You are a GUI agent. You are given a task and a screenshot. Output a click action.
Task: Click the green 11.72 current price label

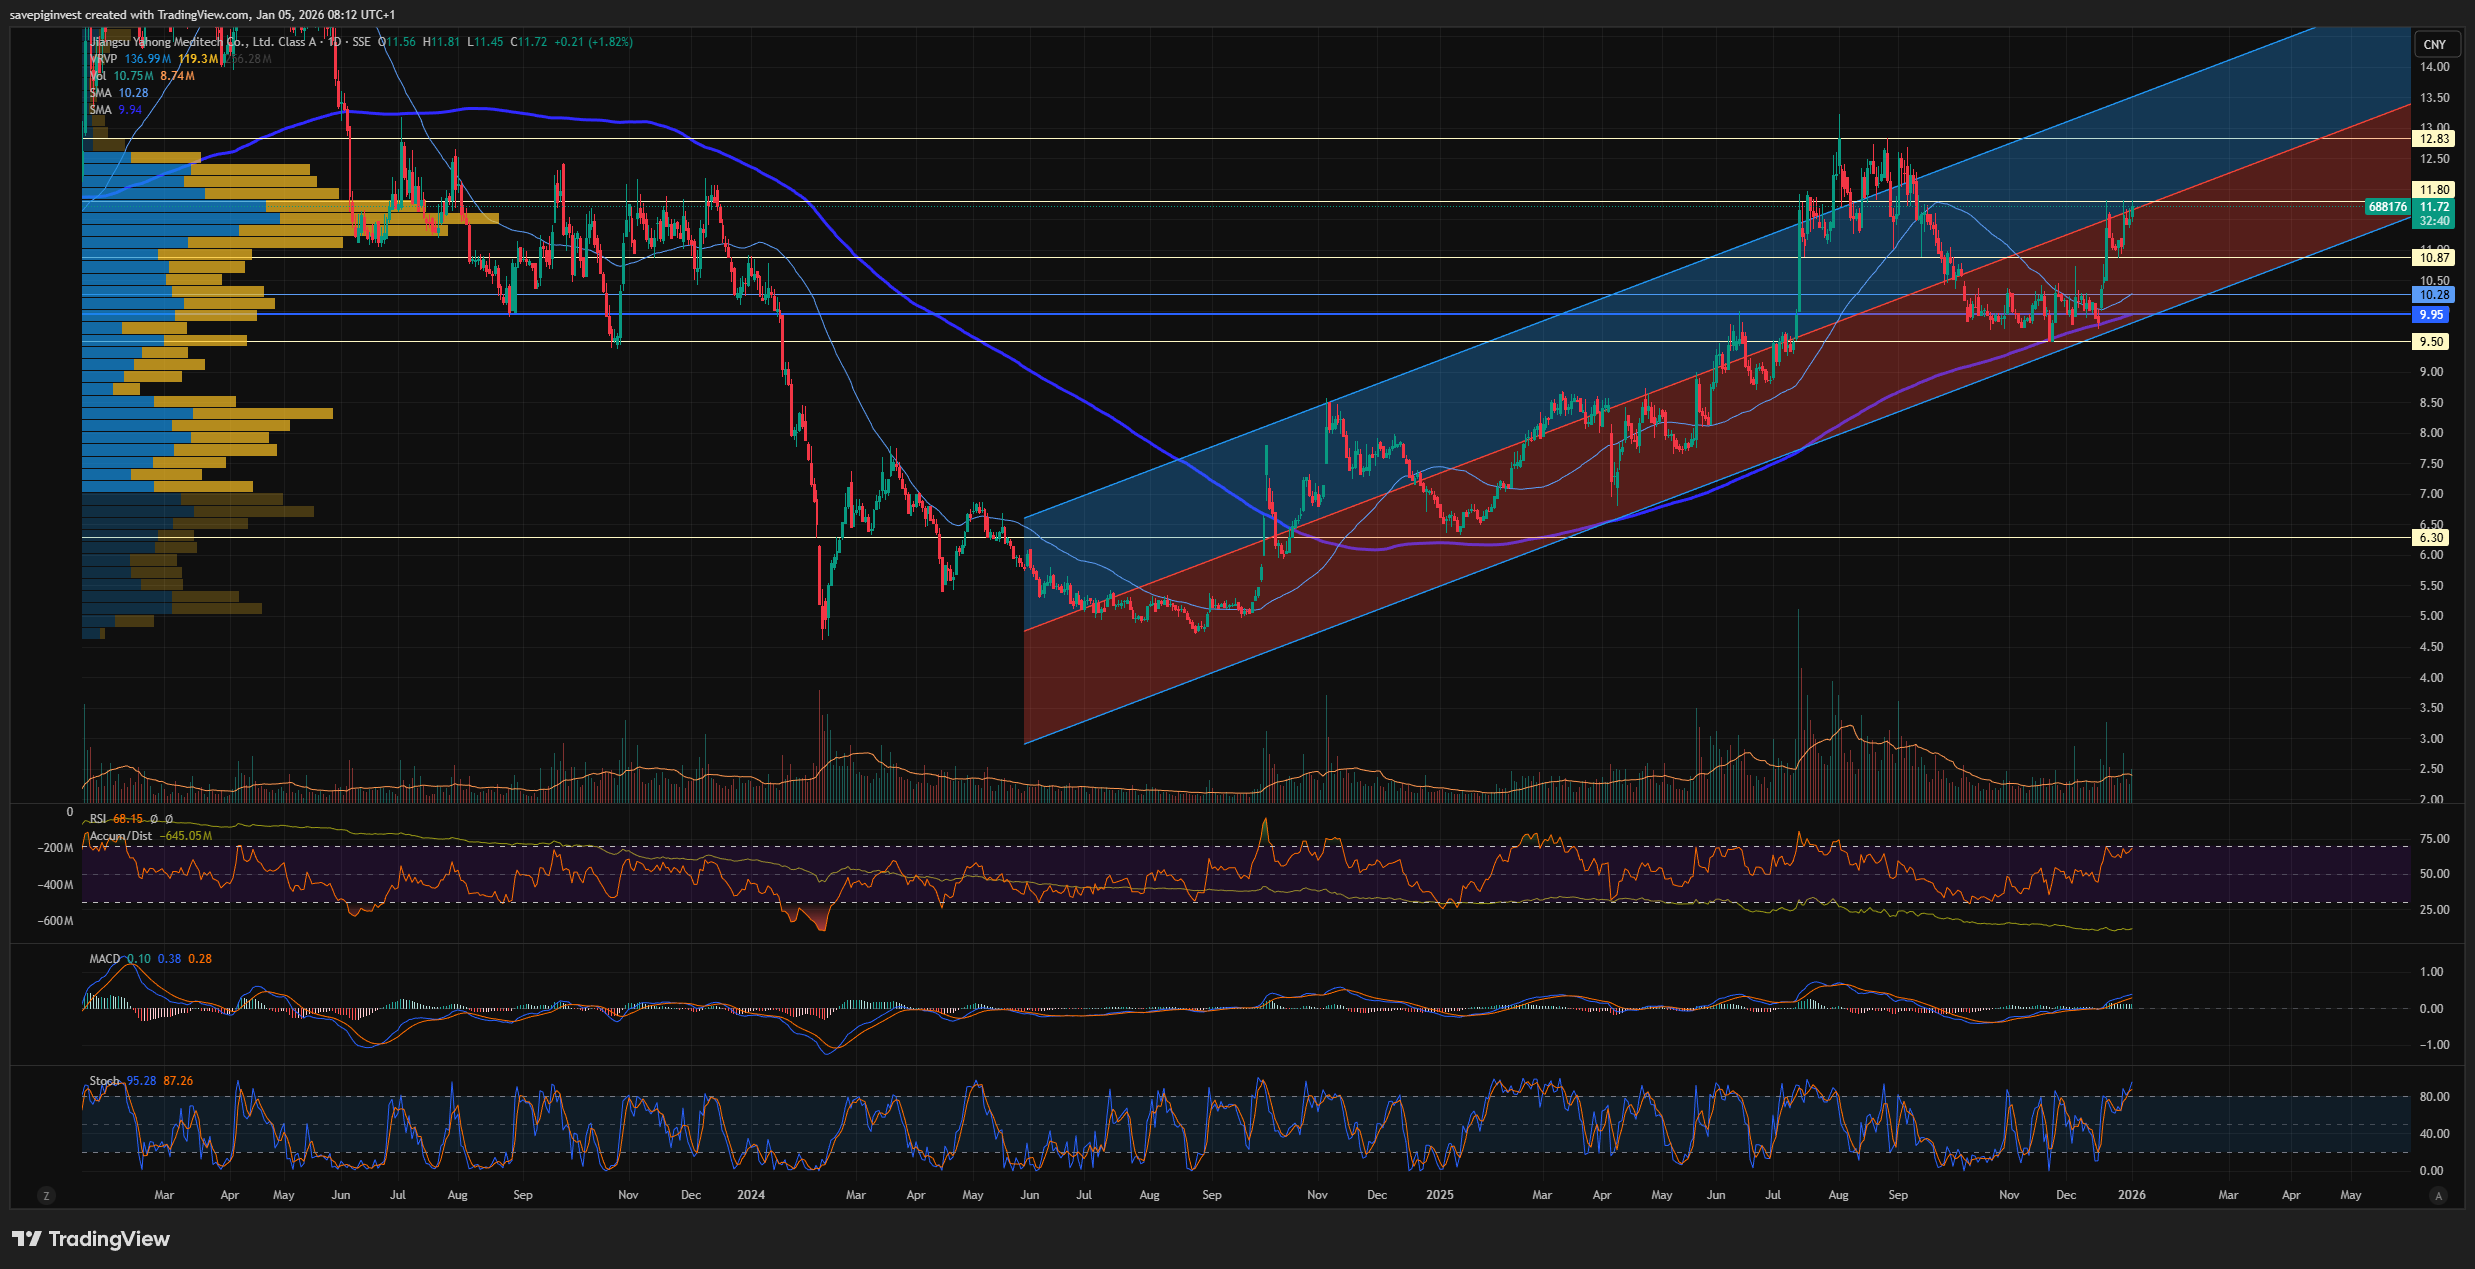pyautogui.click(x=2434, y=207)
